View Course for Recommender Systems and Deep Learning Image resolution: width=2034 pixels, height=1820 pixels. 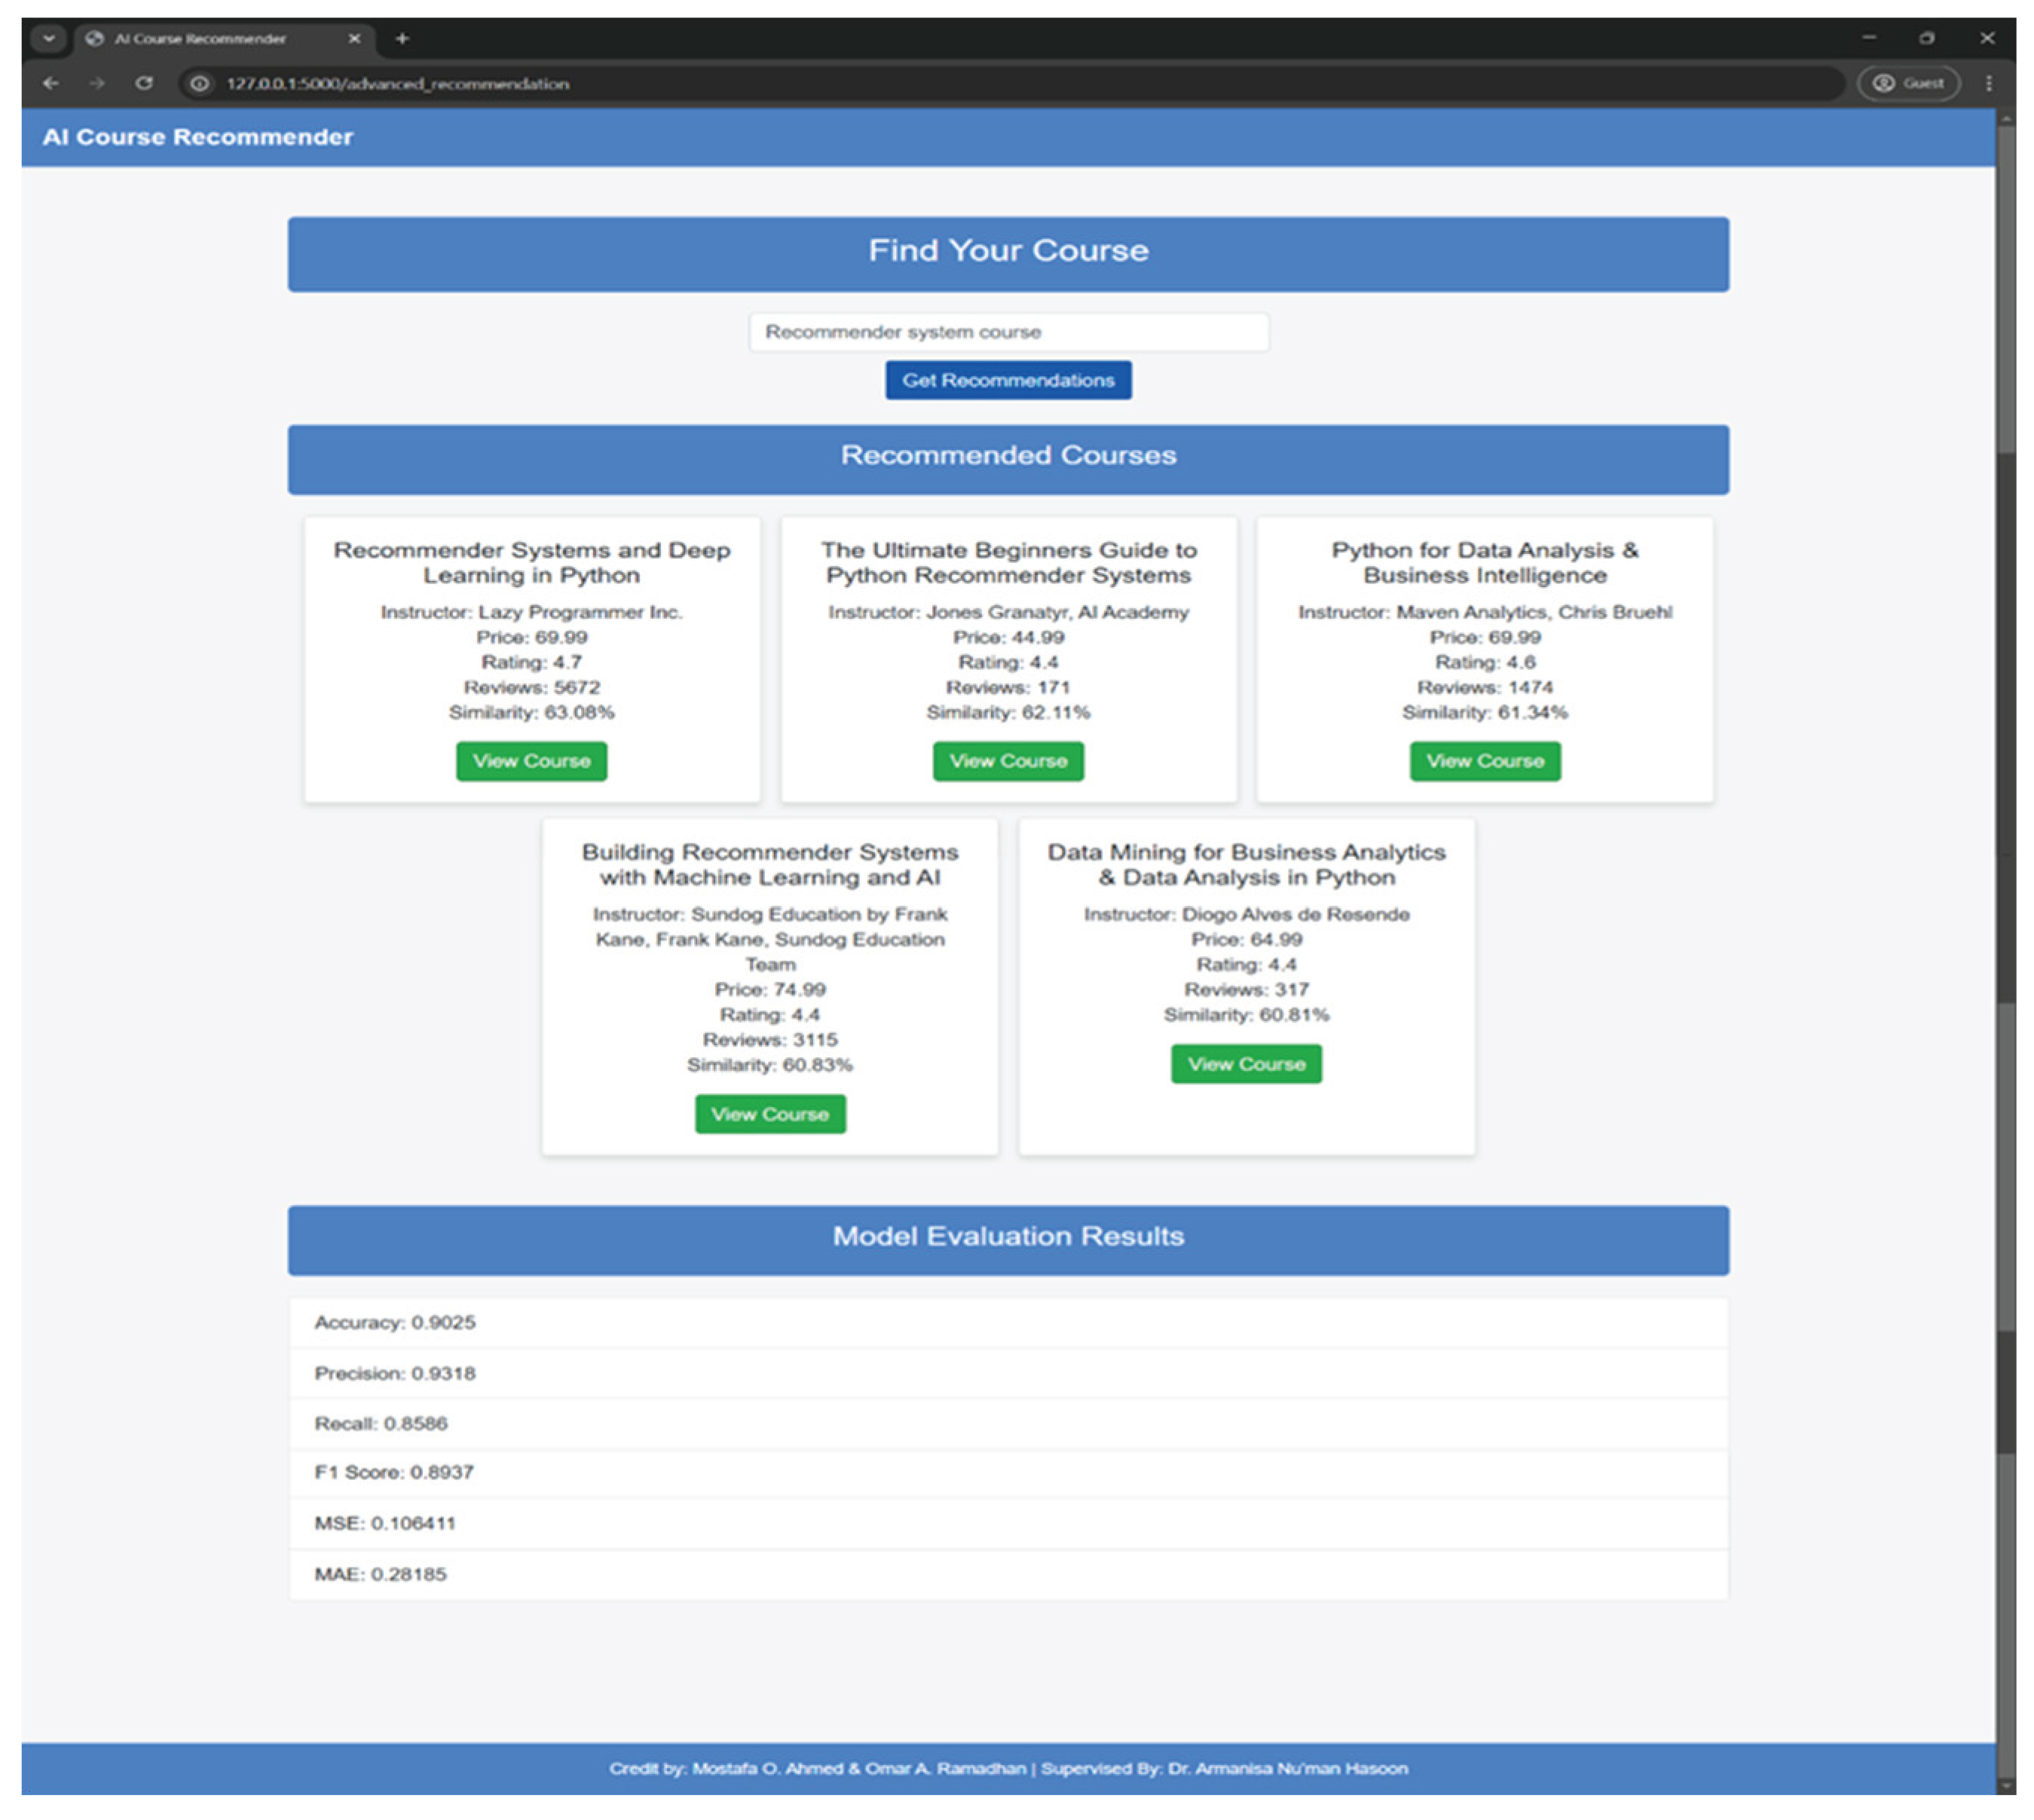pyautogui.click(x=531, y=761)
